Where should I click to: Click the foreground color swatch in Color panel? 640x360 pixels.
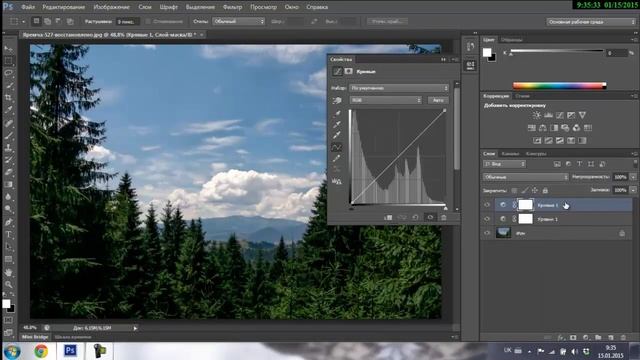pos(487,52)
